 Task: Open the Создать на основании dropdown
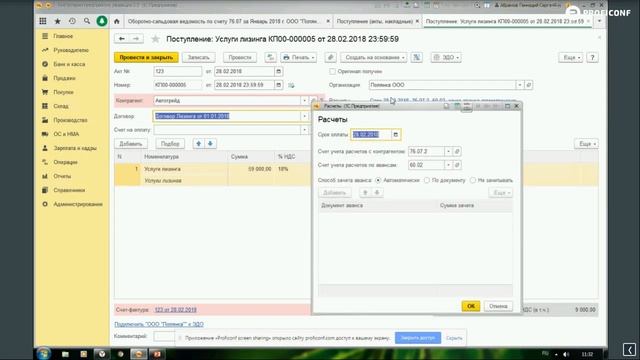point(374,58)
